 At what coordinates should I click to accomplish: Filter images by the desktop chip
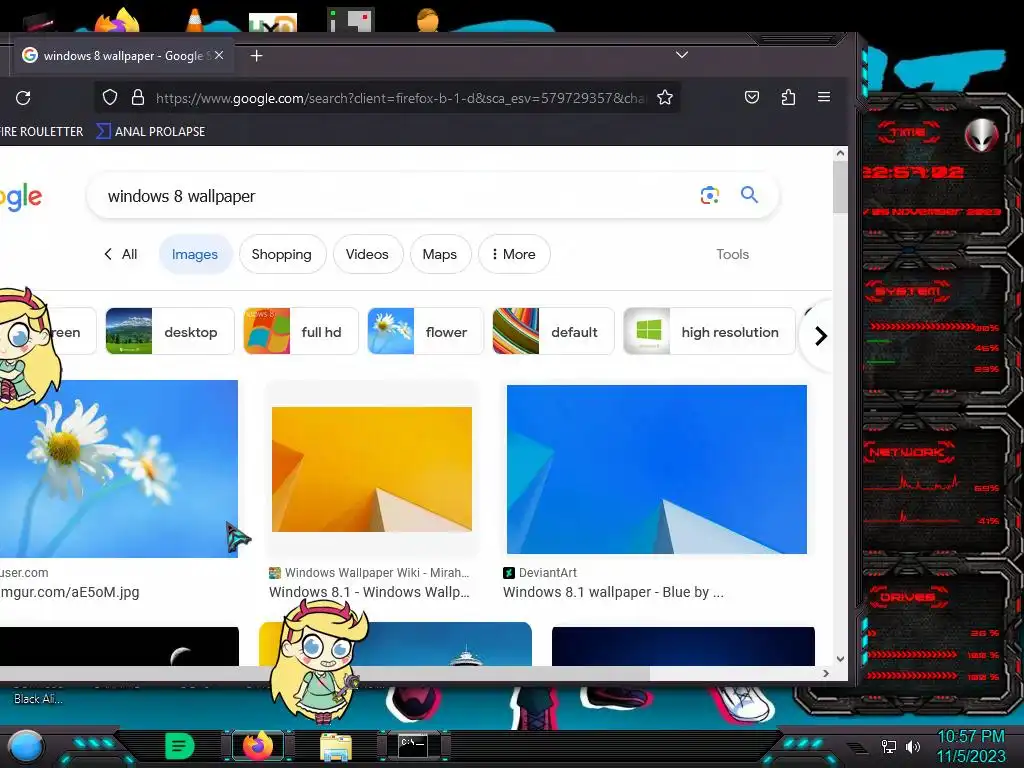click(170, 332)
